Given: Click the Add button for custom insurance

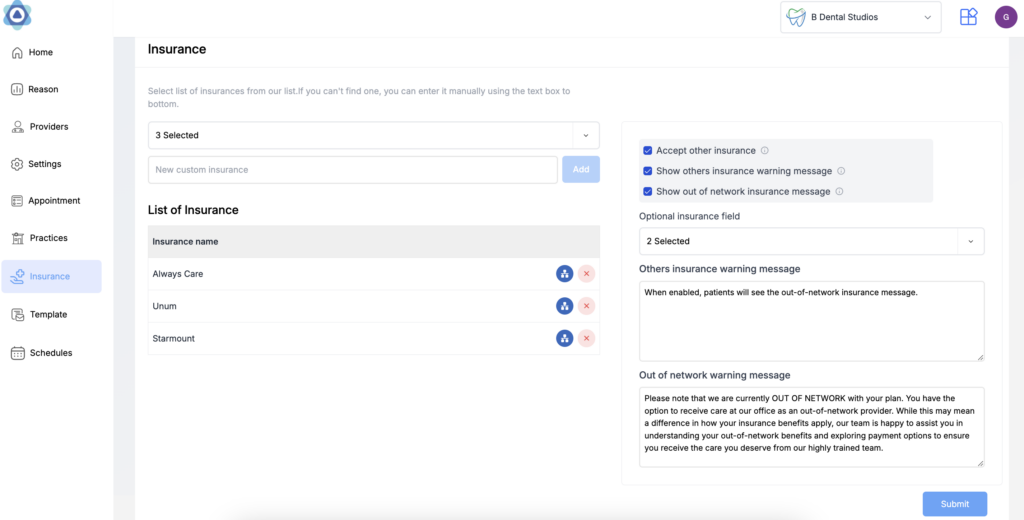Looking at the screenshot, I should point(580,170).
